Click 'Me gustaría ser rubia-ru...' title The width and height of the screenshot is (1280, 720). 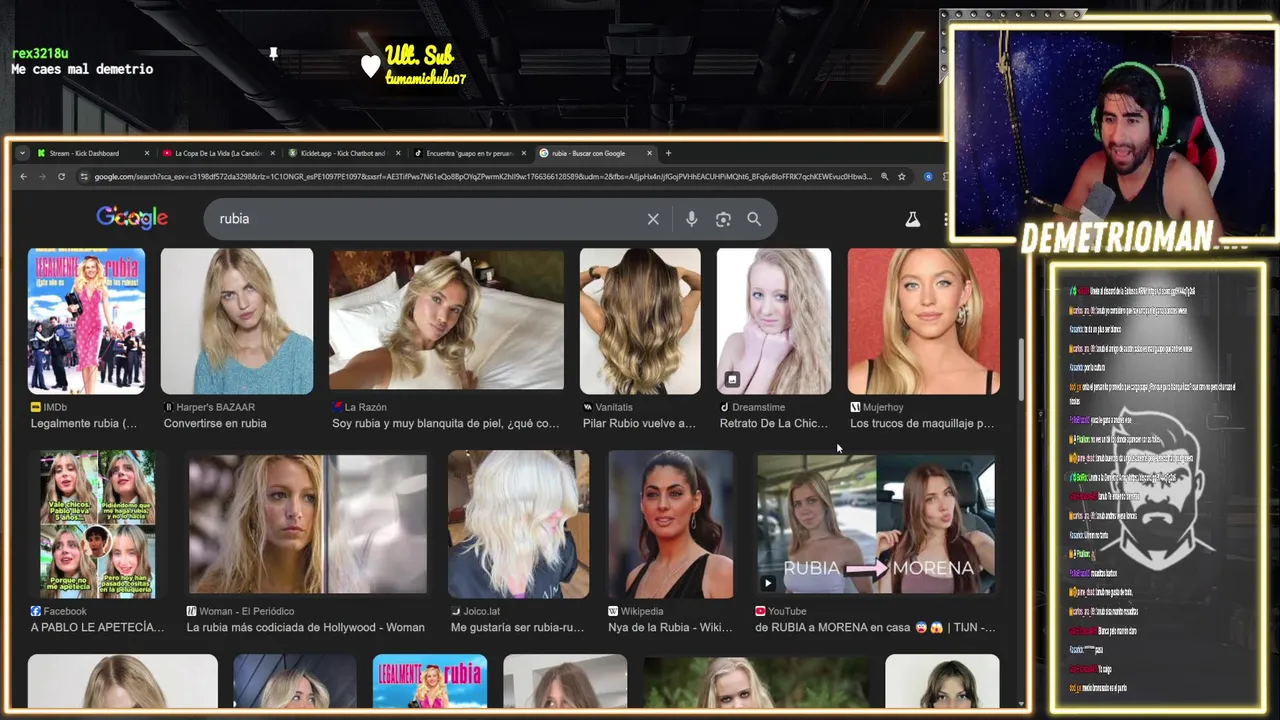tap(517, 628)
